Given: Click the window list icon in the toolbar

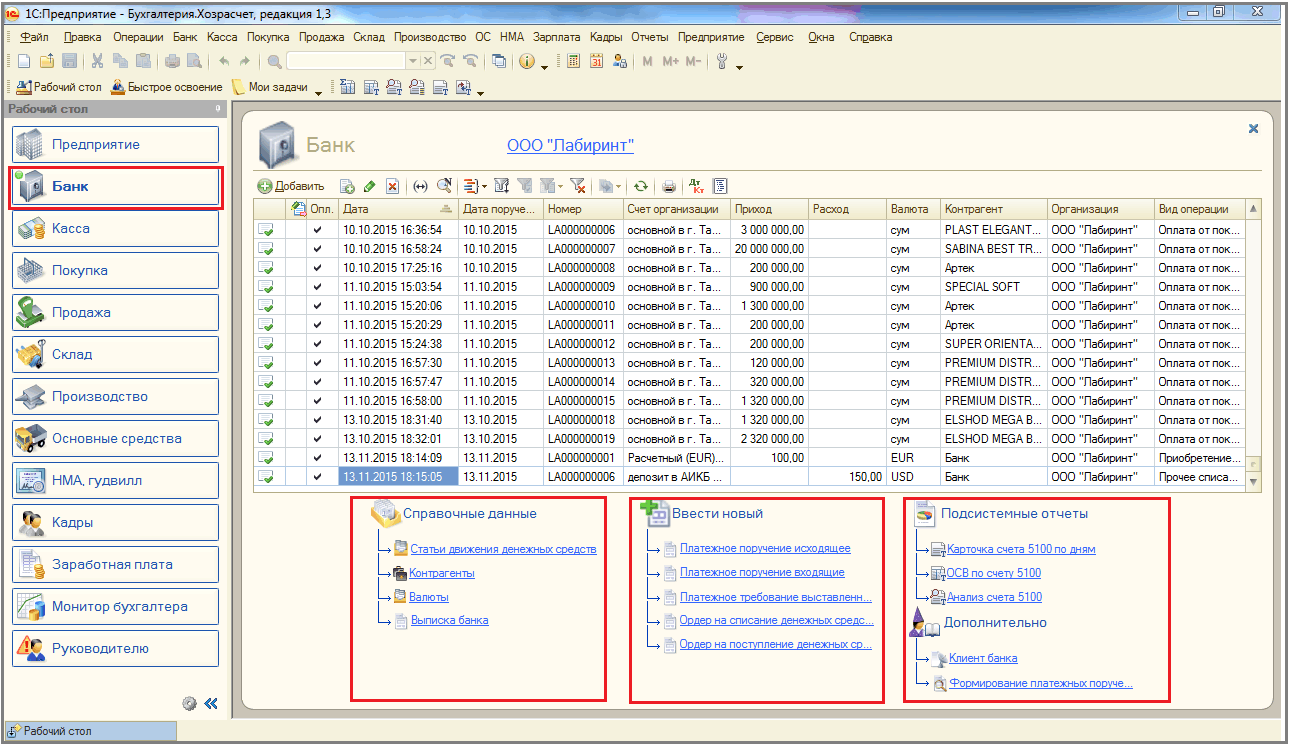Looking at the screenshot, I should tap(498, 61).
